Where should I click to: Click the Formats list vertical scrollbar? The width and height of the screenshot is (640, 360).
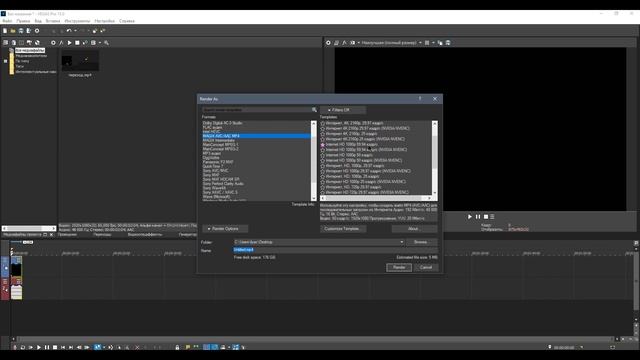click(x=314, y=160)
